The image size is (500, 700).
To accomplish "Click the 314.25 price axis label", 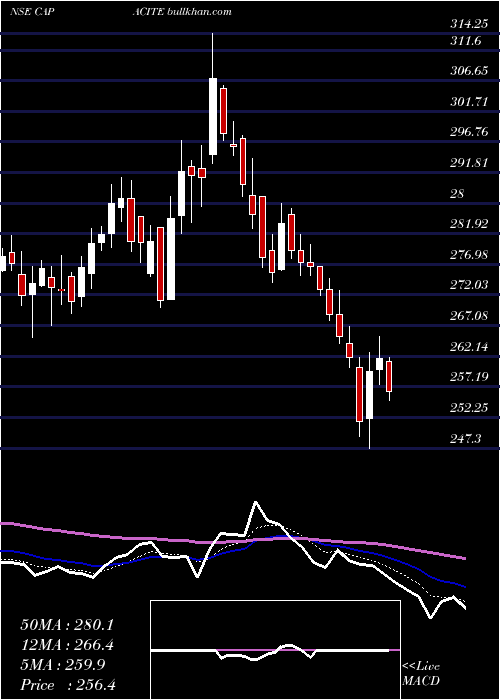I will click(468, 25).
